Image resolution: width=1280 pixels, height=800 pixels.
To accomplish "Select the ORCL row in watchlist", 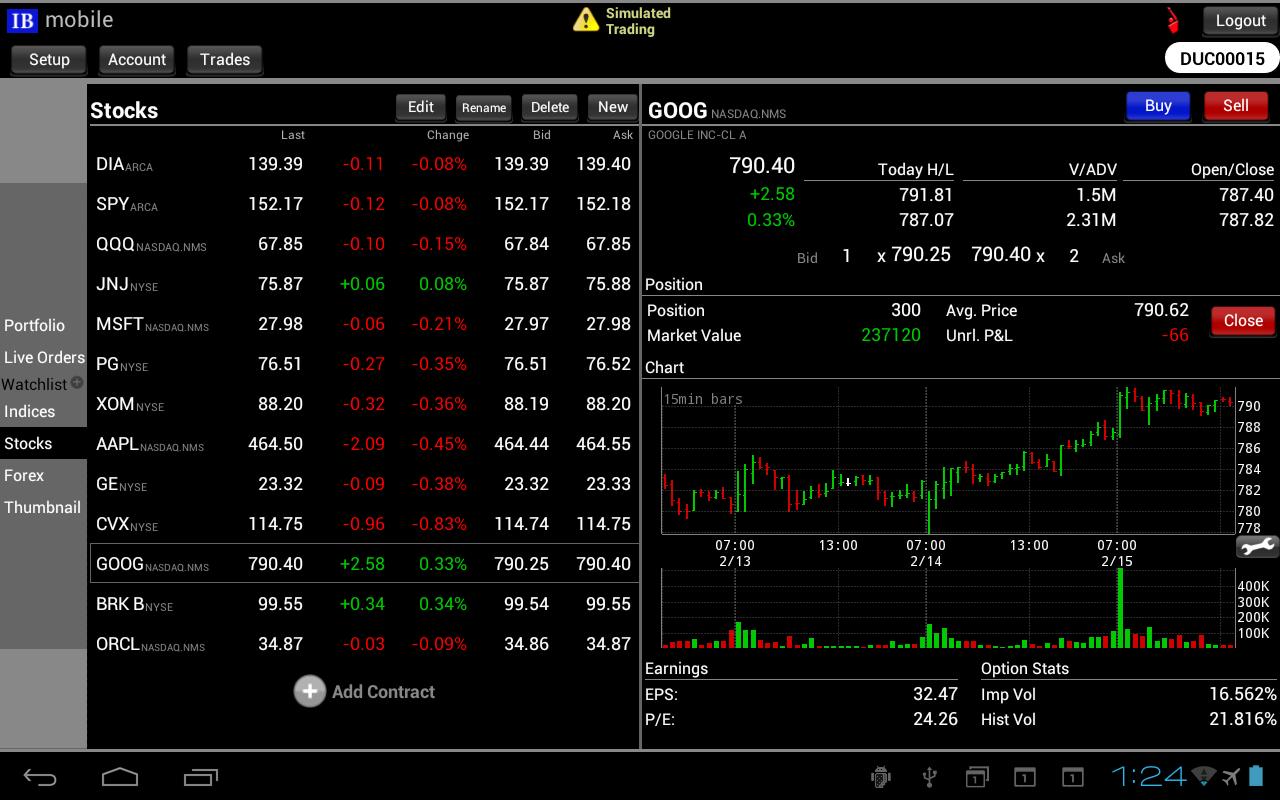I will pos(364,644).
